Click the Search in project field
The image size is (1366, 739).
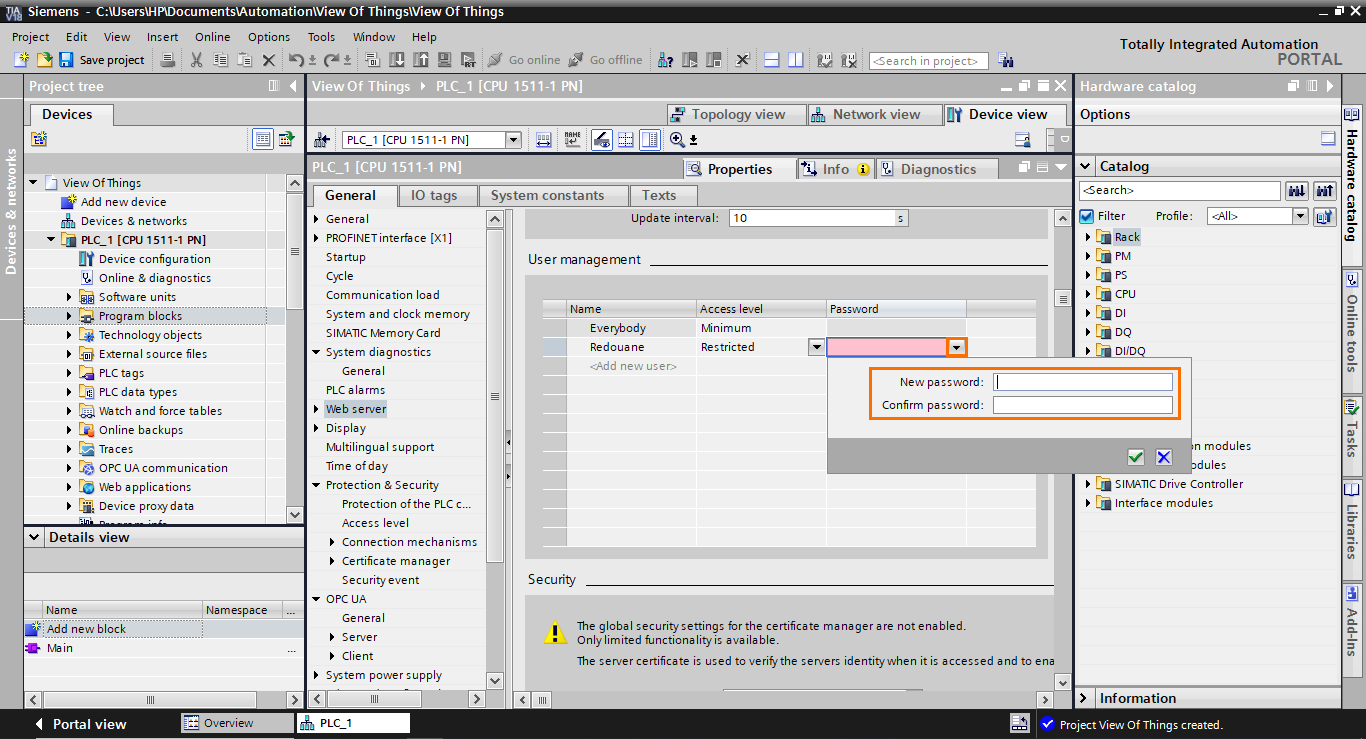pyautogui.click(x=928, y=61)
